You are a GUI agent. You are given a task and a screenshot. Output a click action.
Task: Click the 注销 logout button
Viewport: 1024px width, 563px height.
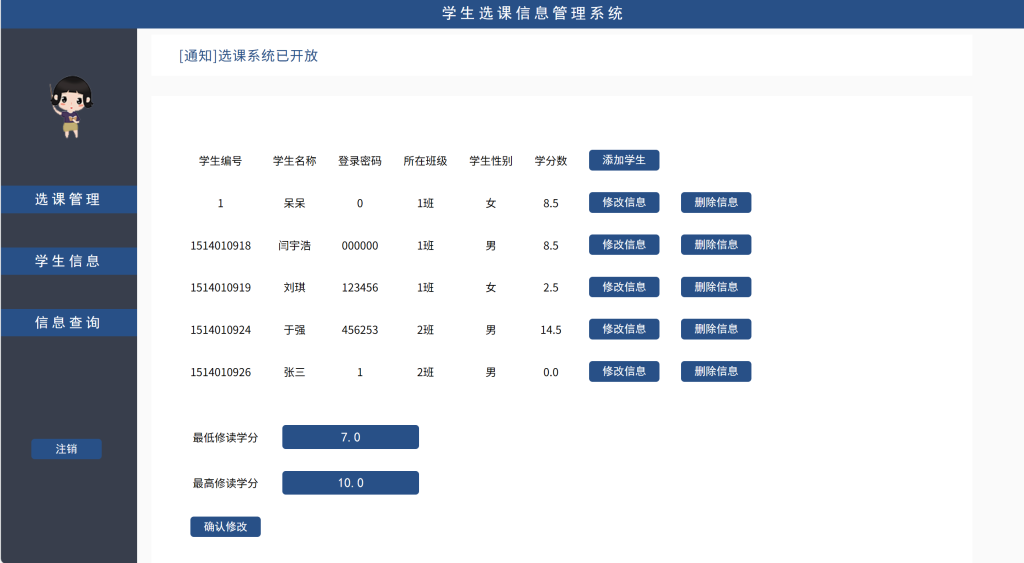pos(67,449)
